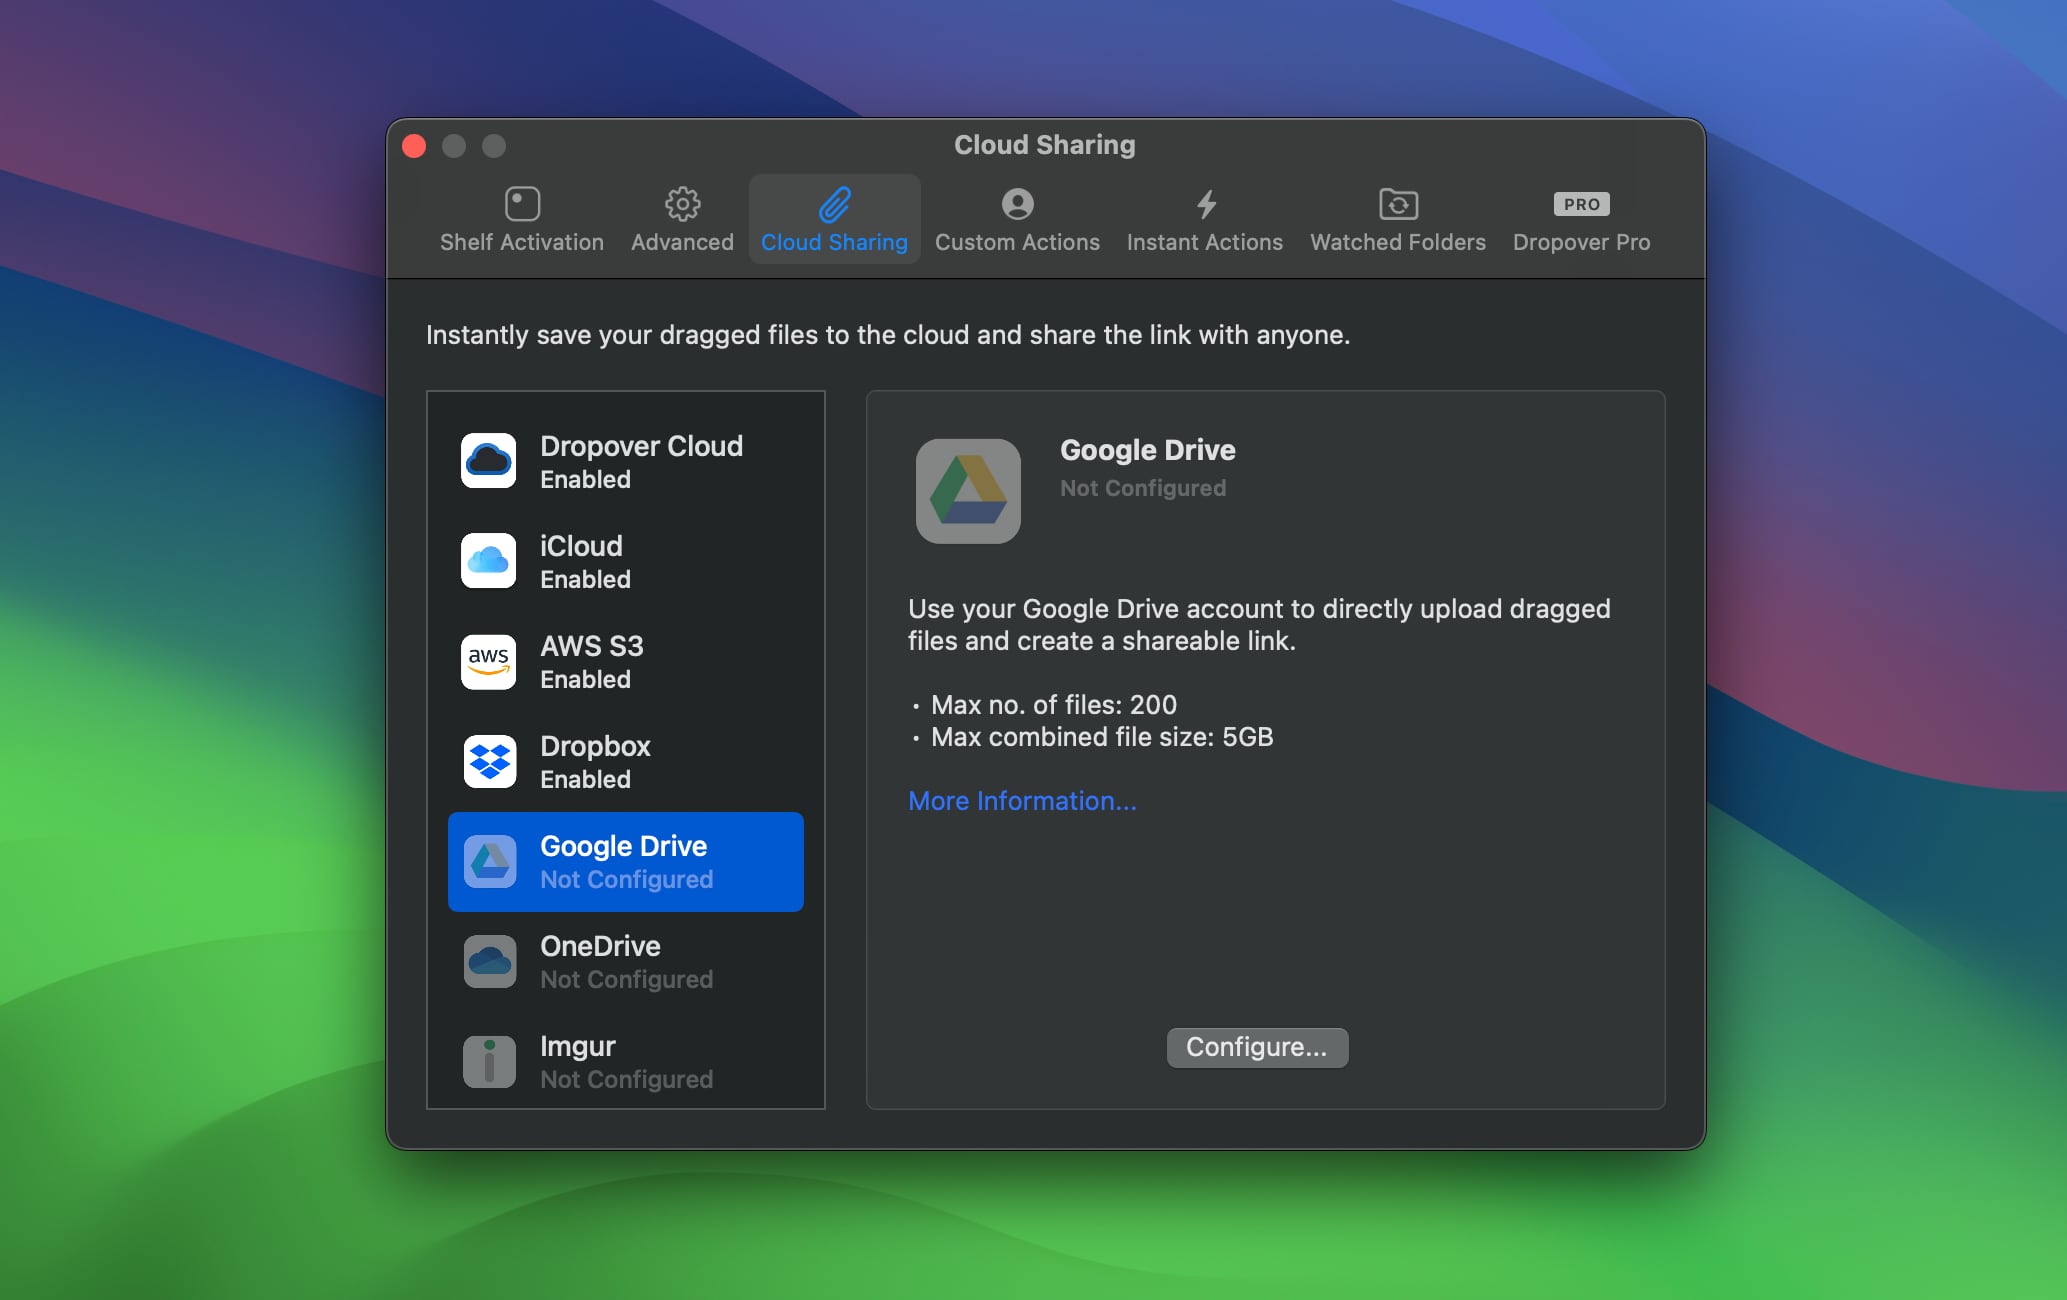Select OneDrive from the sidebar list
Image resolution: width=2067 pixels, height=1300 pixels.
626,962
